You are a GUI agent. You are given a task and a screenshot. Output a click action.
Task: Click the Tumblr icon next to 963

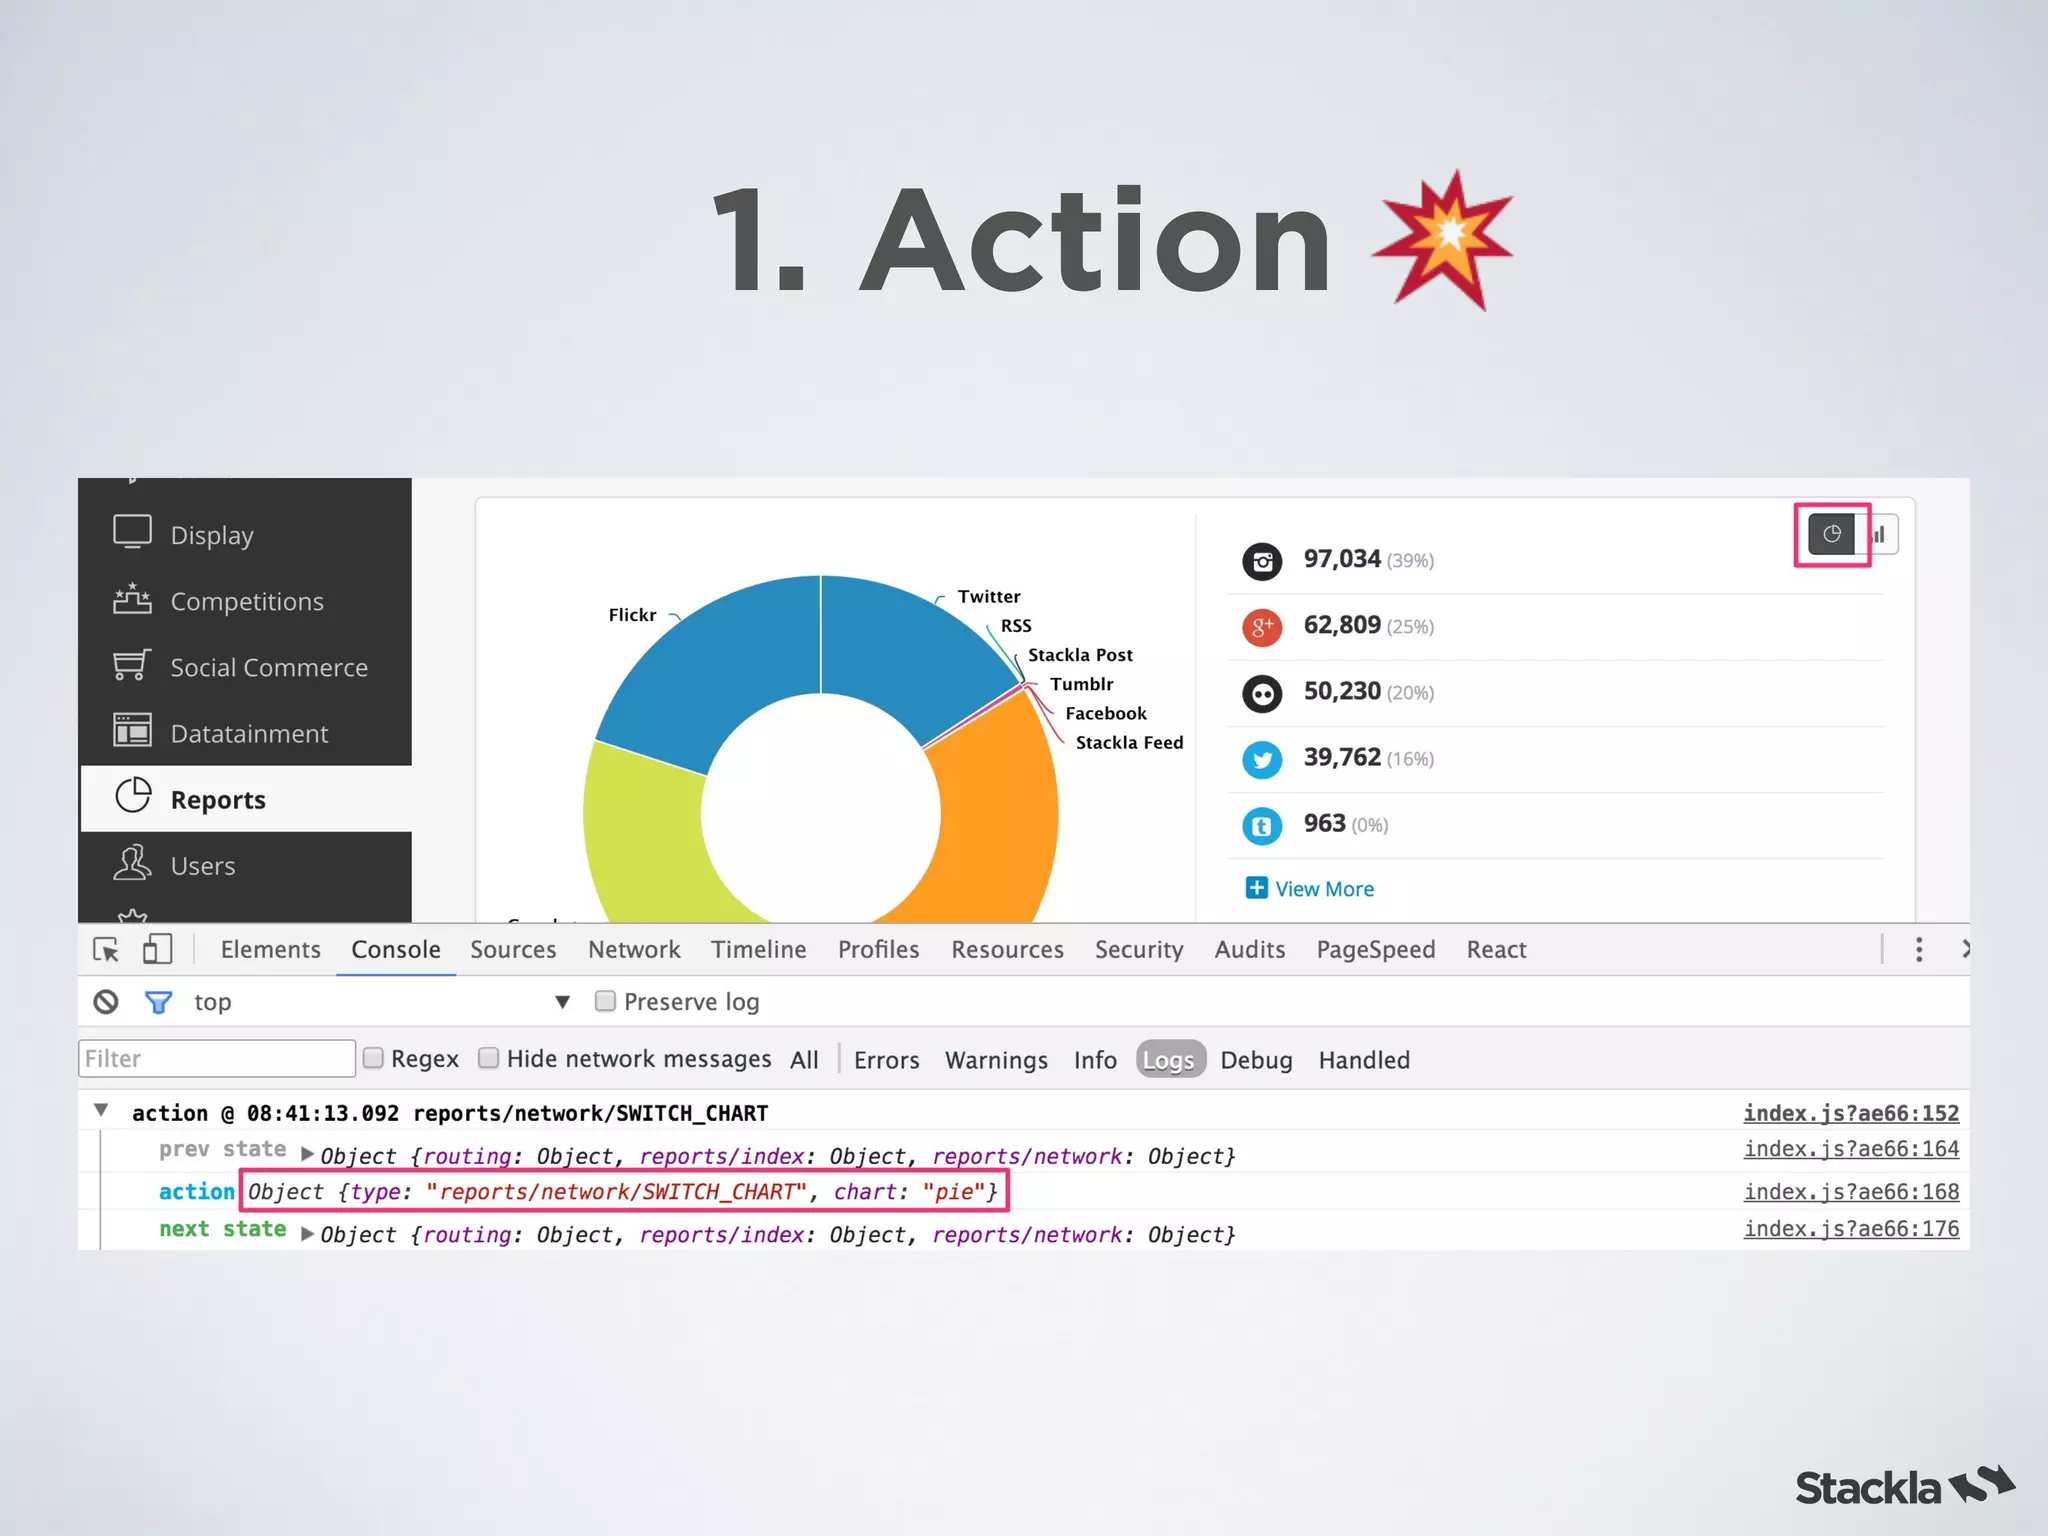click(x=1262, y=826)
